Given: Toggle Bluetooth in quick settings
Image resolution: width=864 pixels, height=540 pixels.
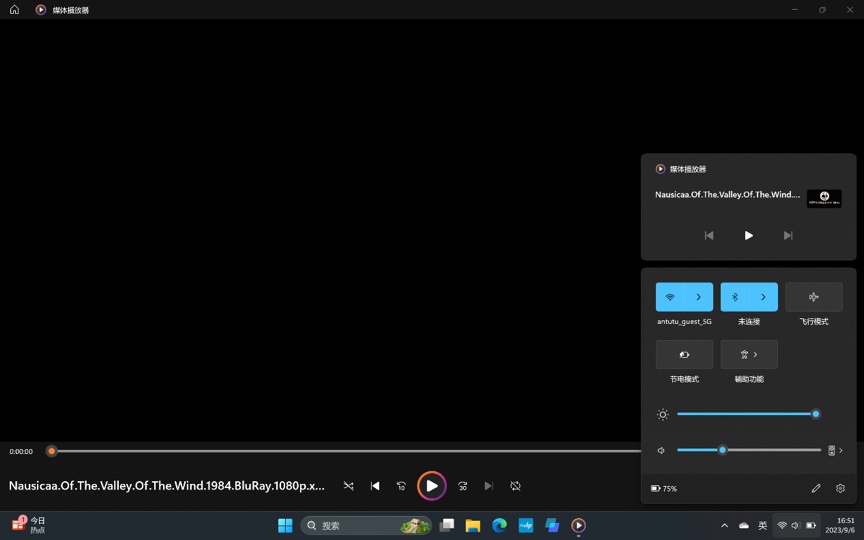Looking at the screenshot, I should click(x=735, y=297).
